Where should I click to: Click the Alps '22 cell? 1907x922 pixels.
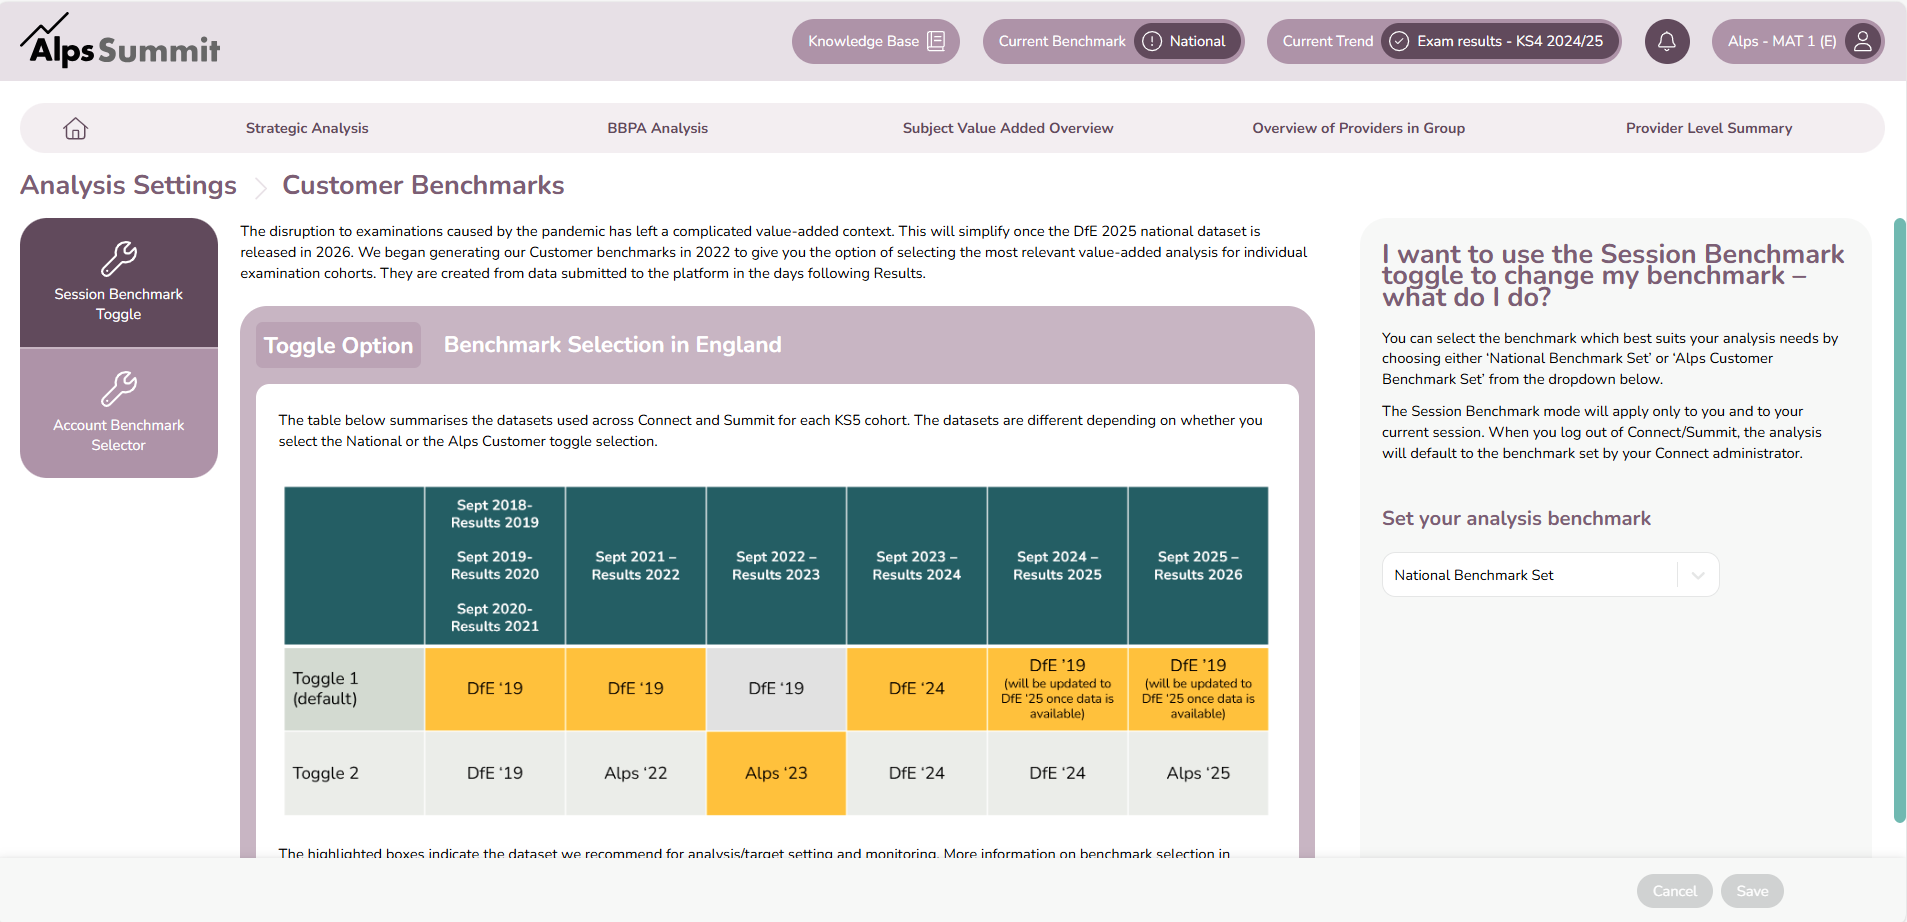click(635, 773)
